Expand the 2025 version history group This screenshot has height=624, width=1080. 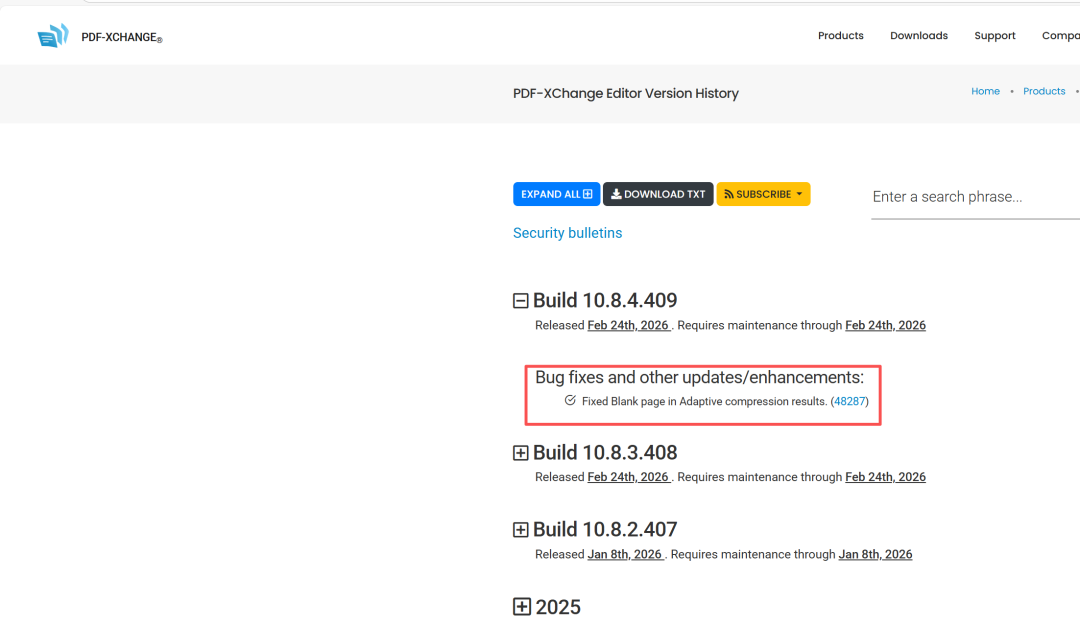point(522,607)
